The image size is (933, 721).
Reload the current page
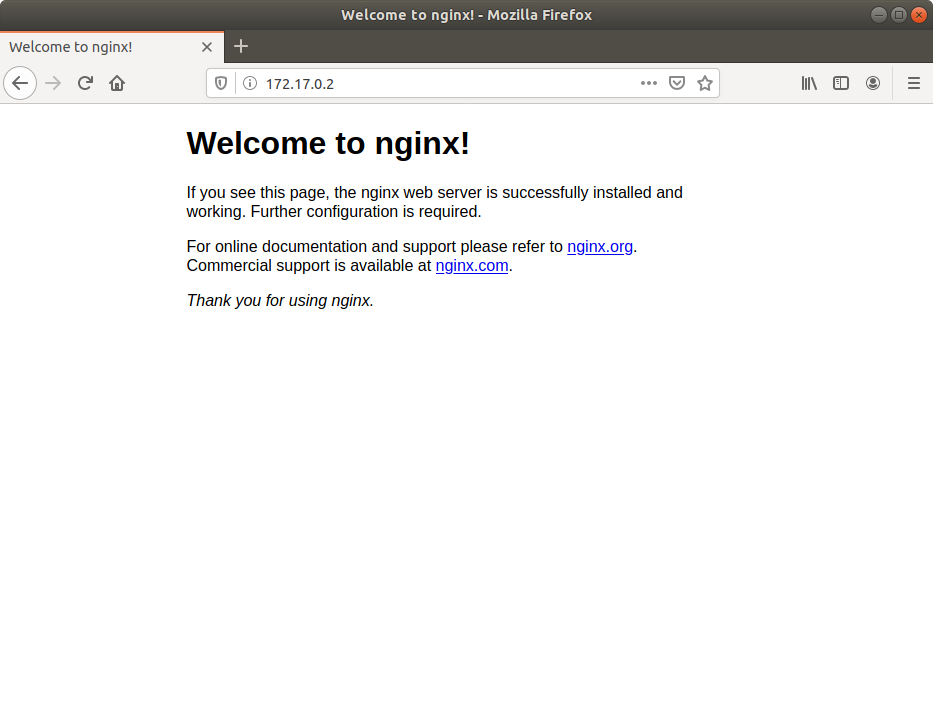click(86, 83)
